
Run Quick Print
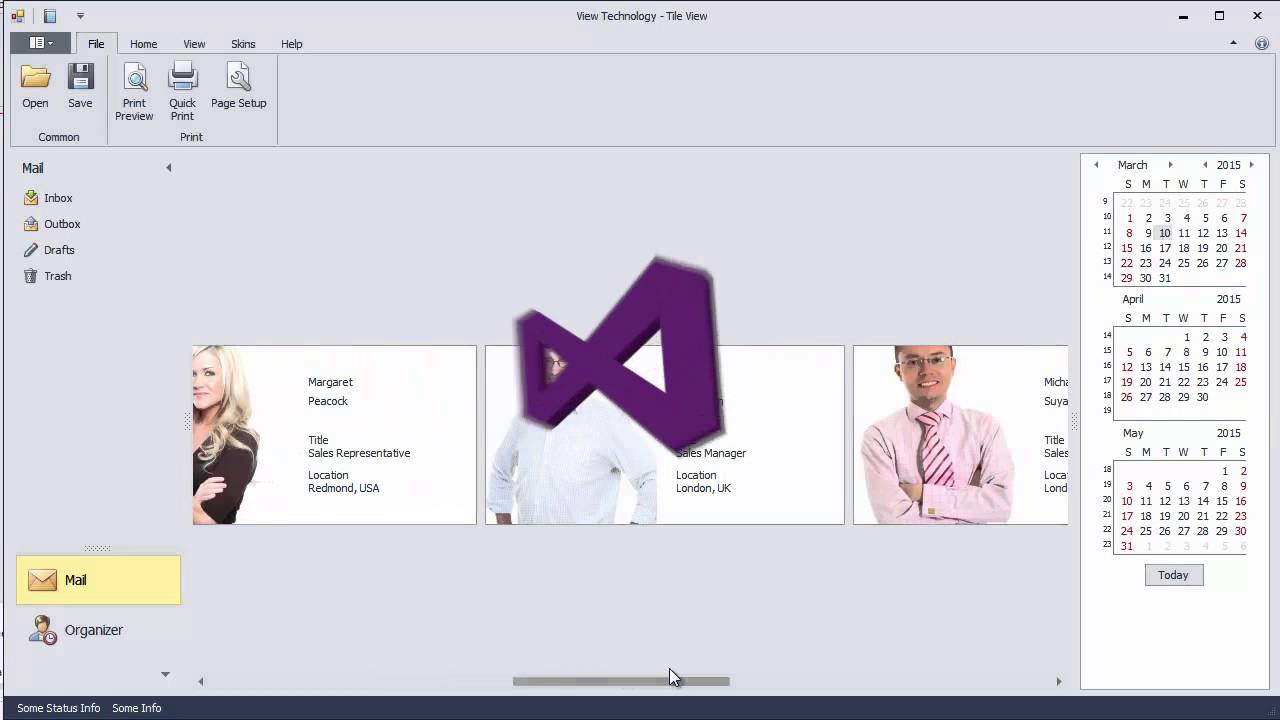click(x=182, y=91)
